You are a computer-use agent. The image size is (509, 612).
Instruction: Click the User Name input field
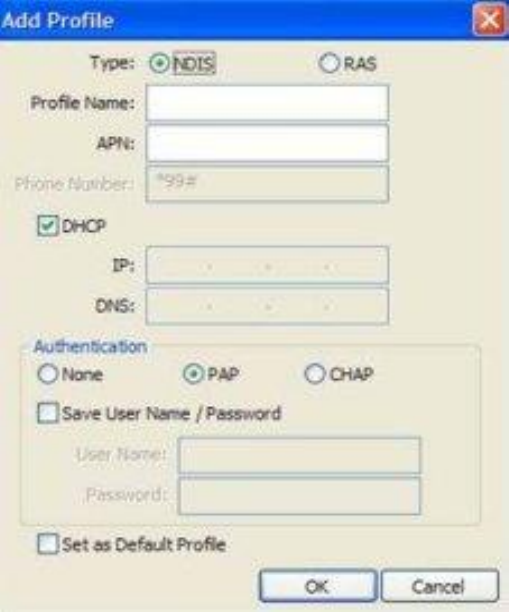(299, 456)
